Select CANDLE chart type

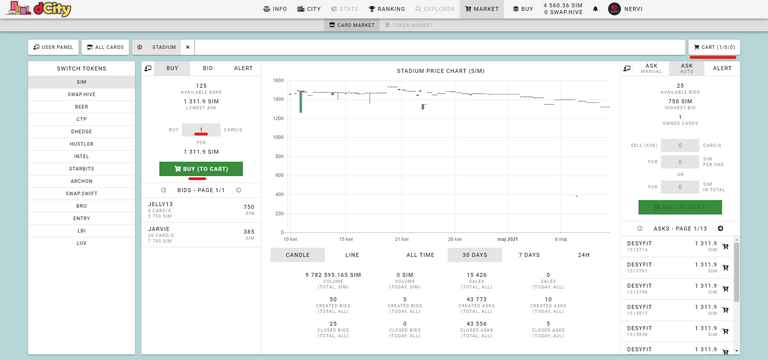(x=298, y=255)
